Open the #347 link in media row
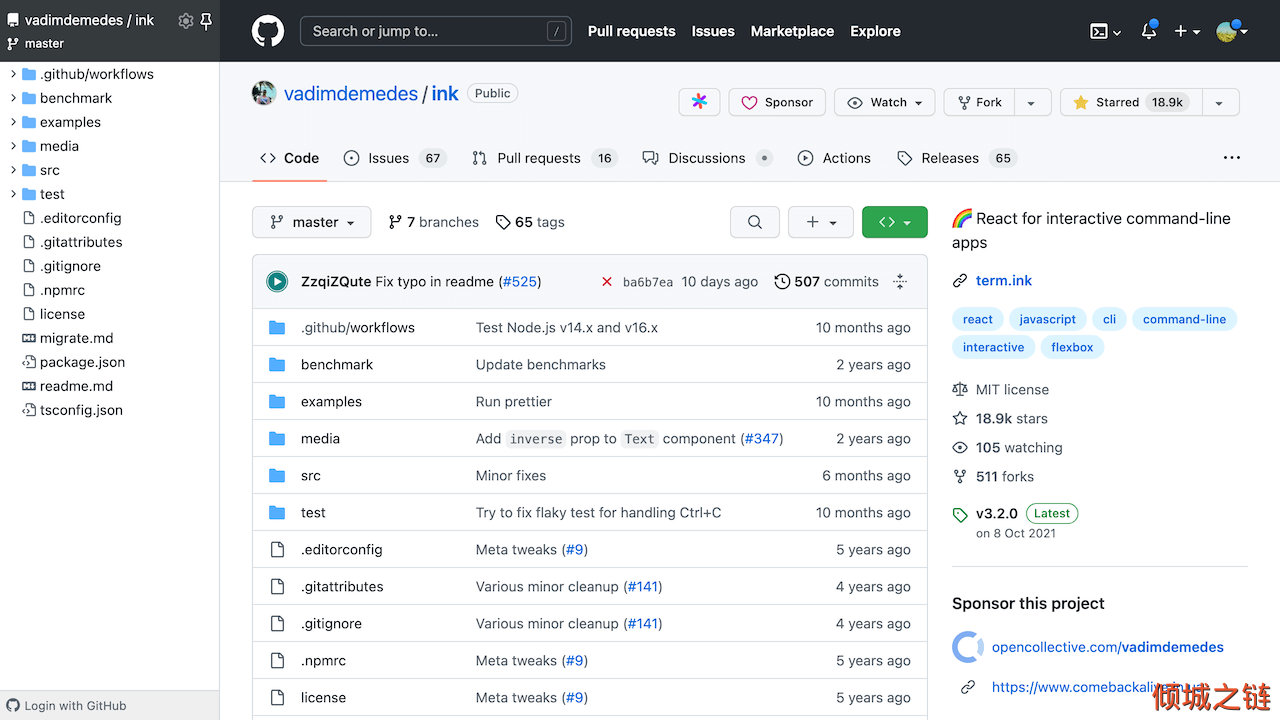 coord(761,438)
